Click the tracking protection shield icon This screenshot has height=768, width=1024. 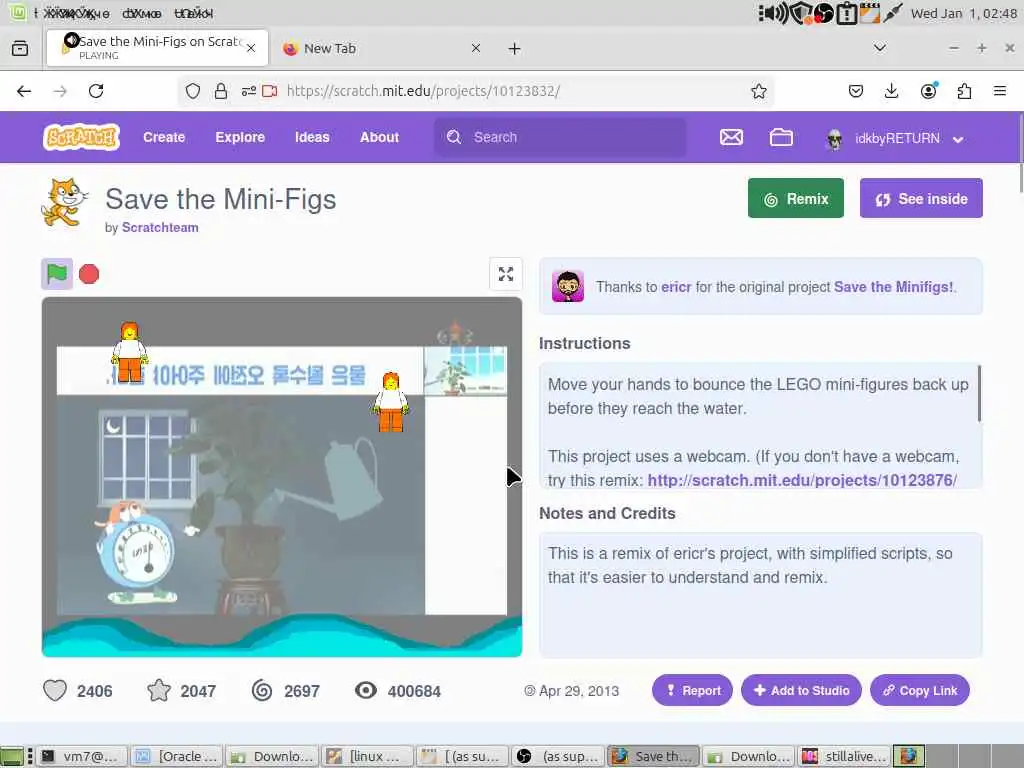coord(193,91)
